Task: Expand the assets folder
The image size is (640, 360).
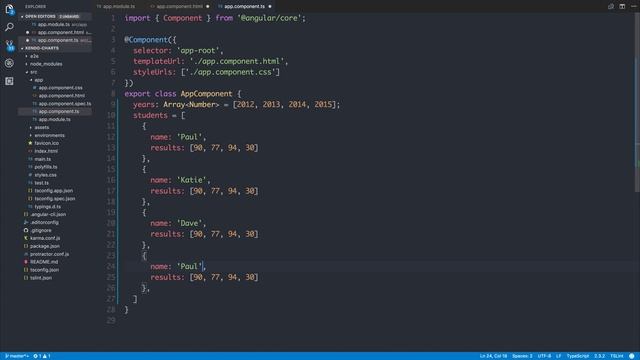Action: pos(42,127)
